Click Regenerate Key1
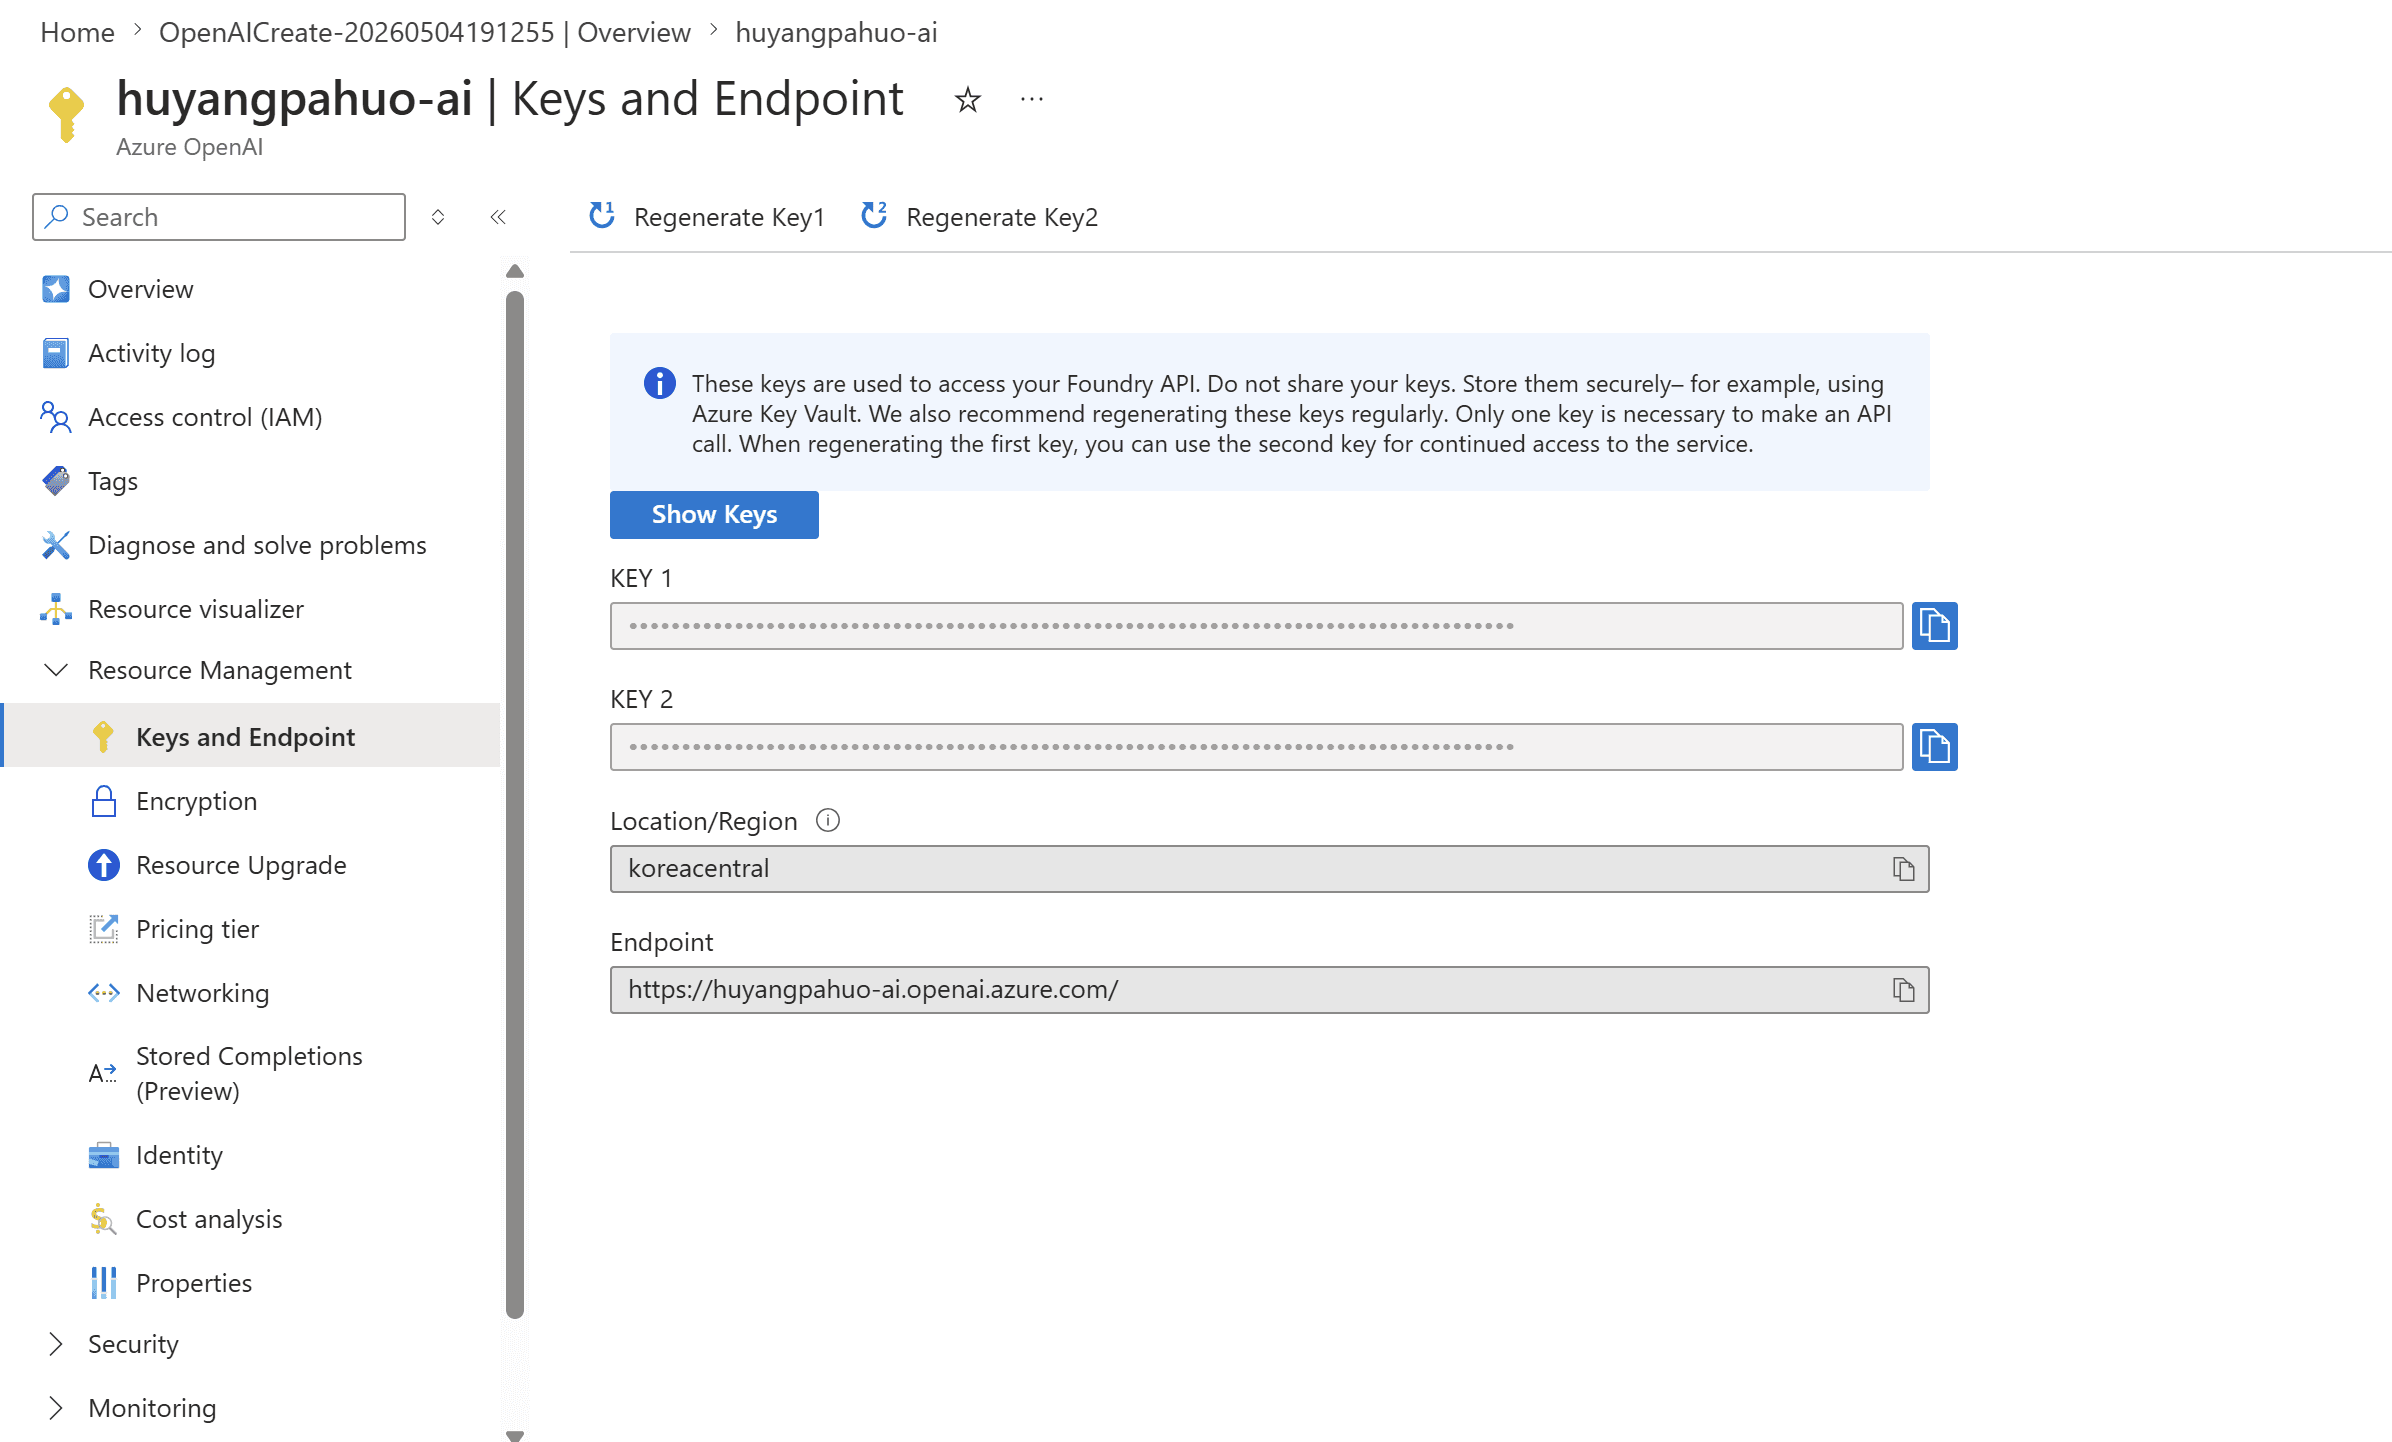 (x=706, y=217)
